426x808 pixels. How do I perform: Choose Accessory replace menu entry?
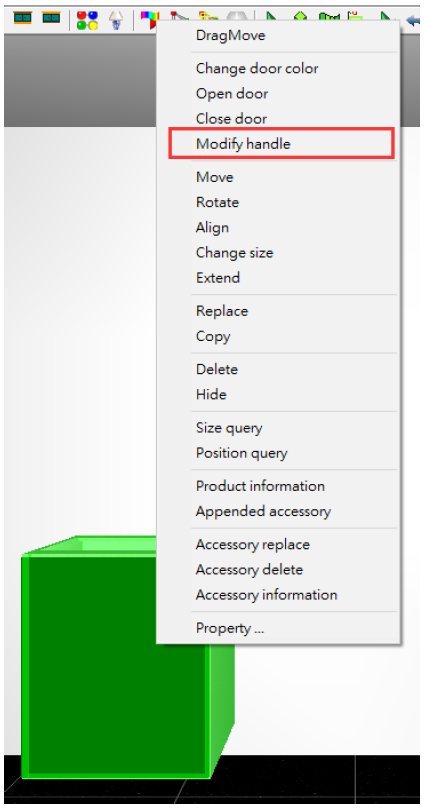pos(252,544)
